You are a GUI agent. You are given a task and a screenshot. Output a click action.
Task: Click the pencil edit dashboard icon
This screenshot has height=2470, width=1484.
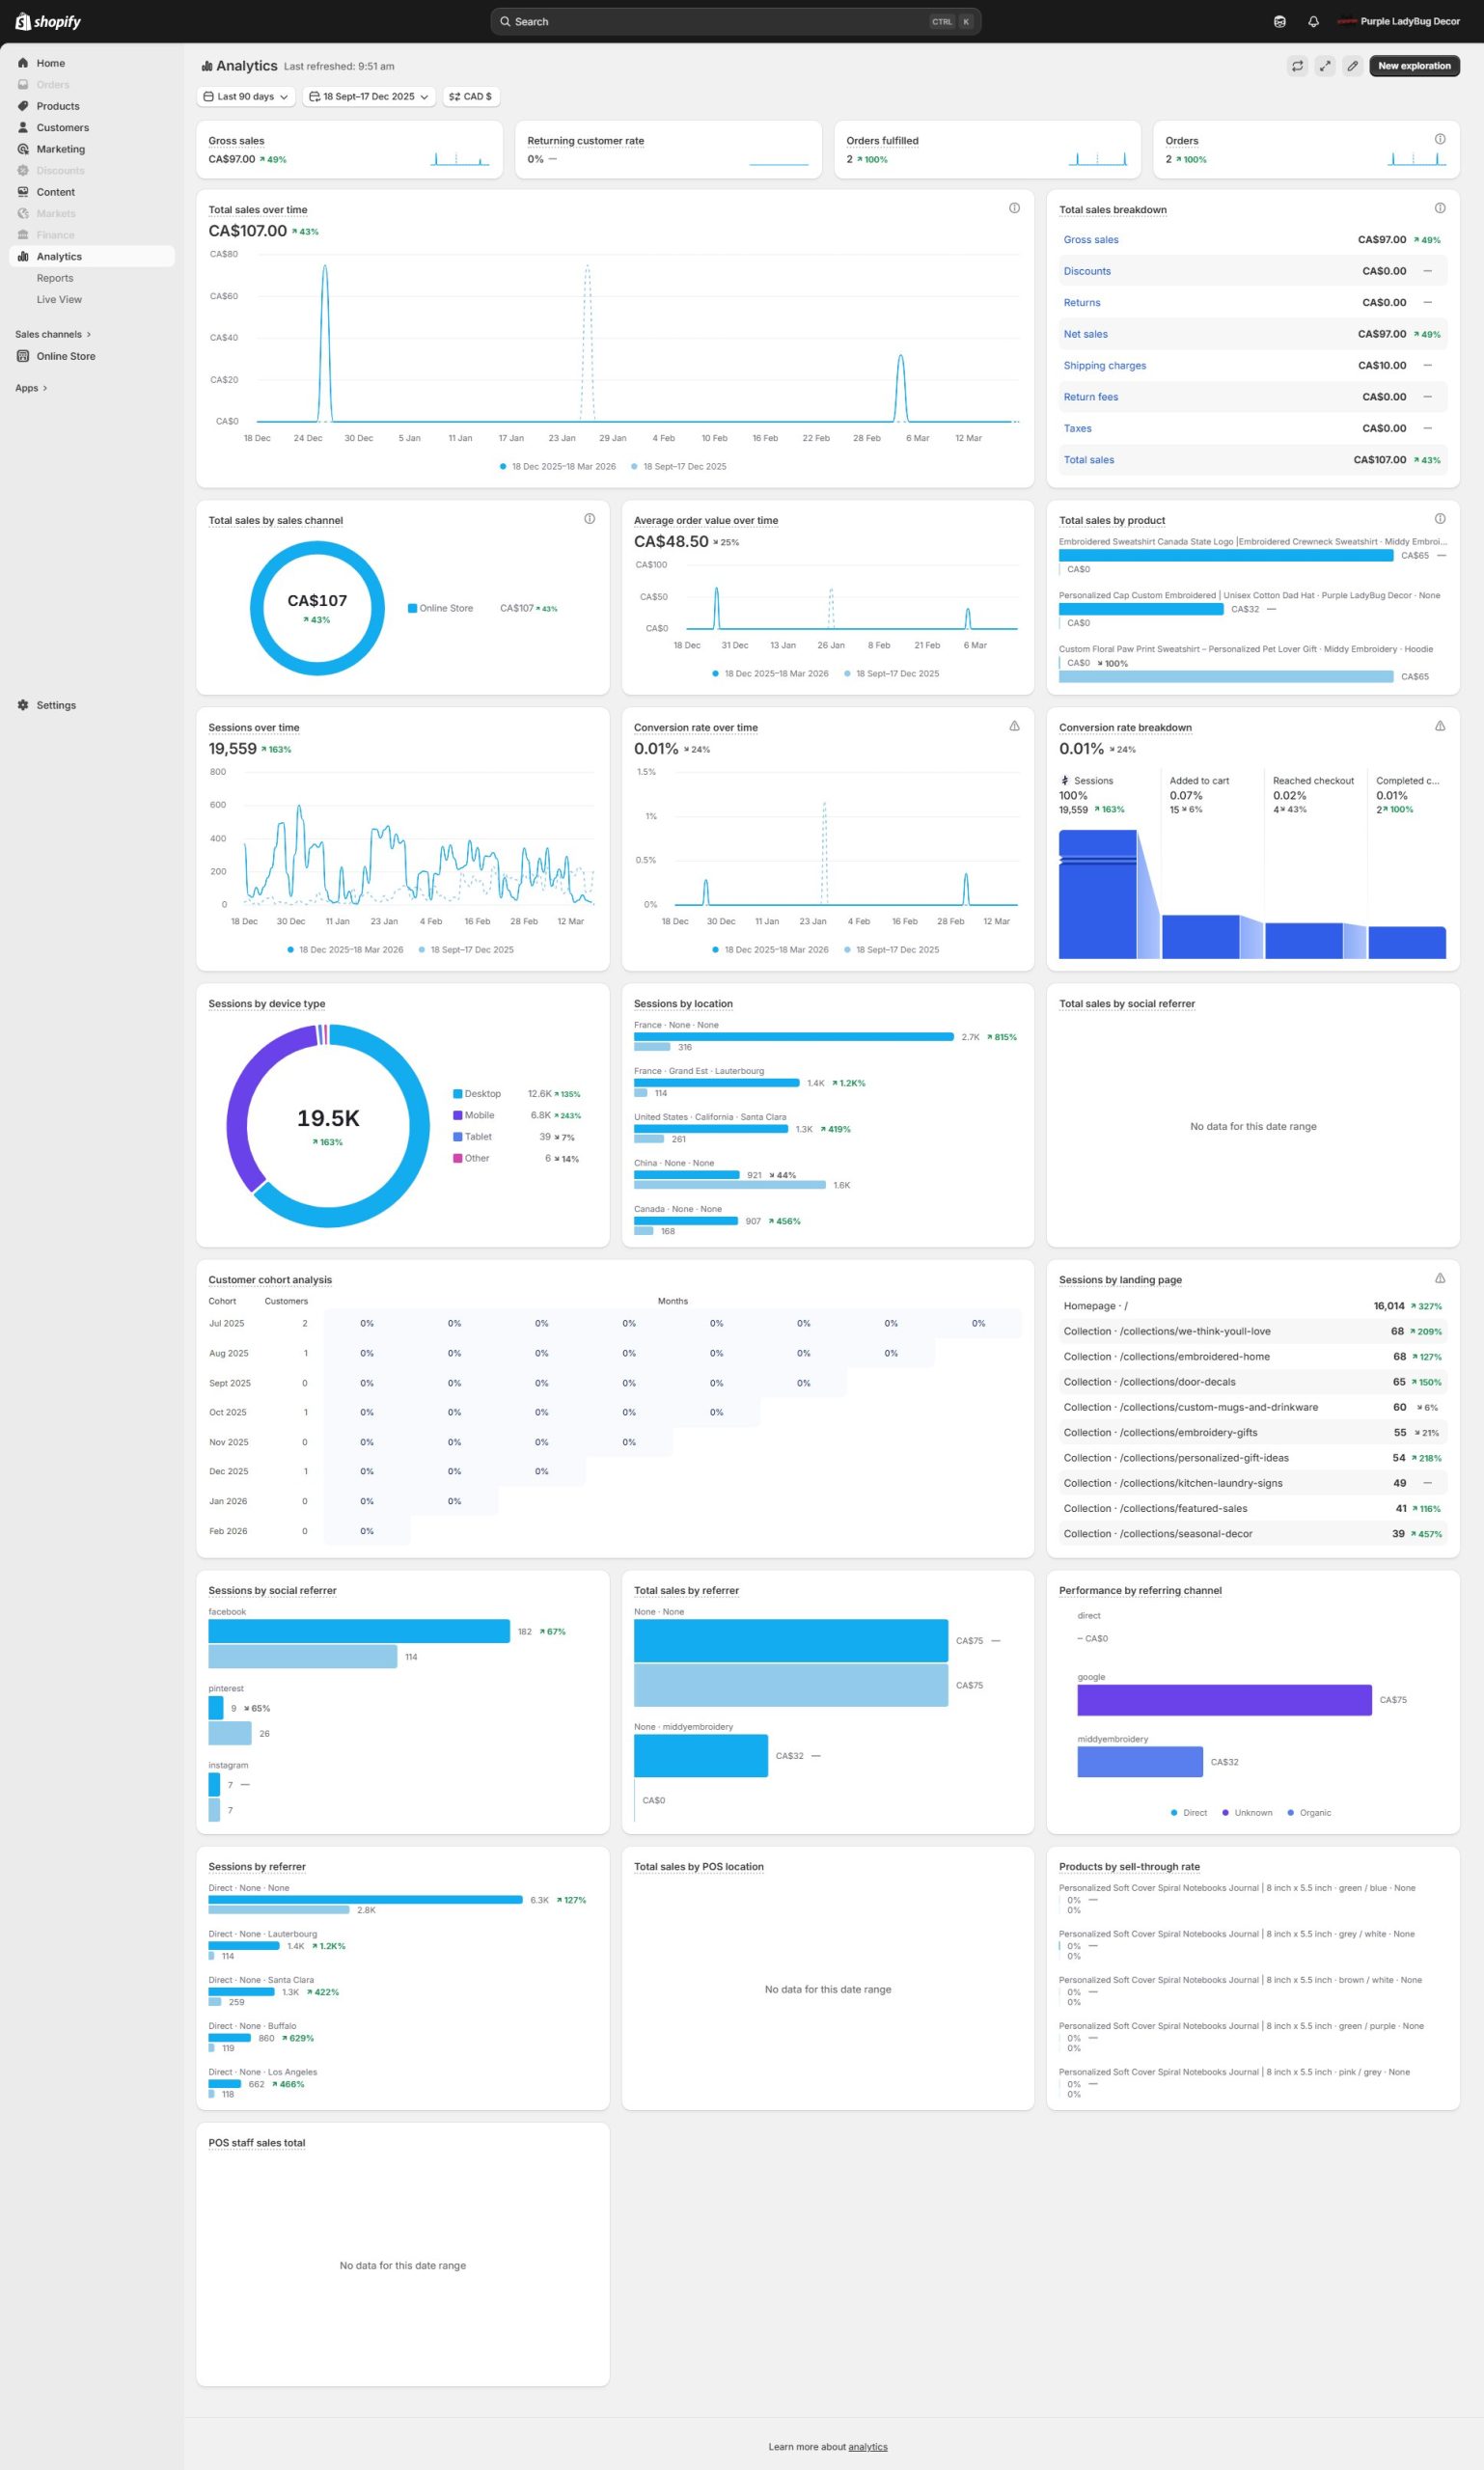tap(1352, 66)
